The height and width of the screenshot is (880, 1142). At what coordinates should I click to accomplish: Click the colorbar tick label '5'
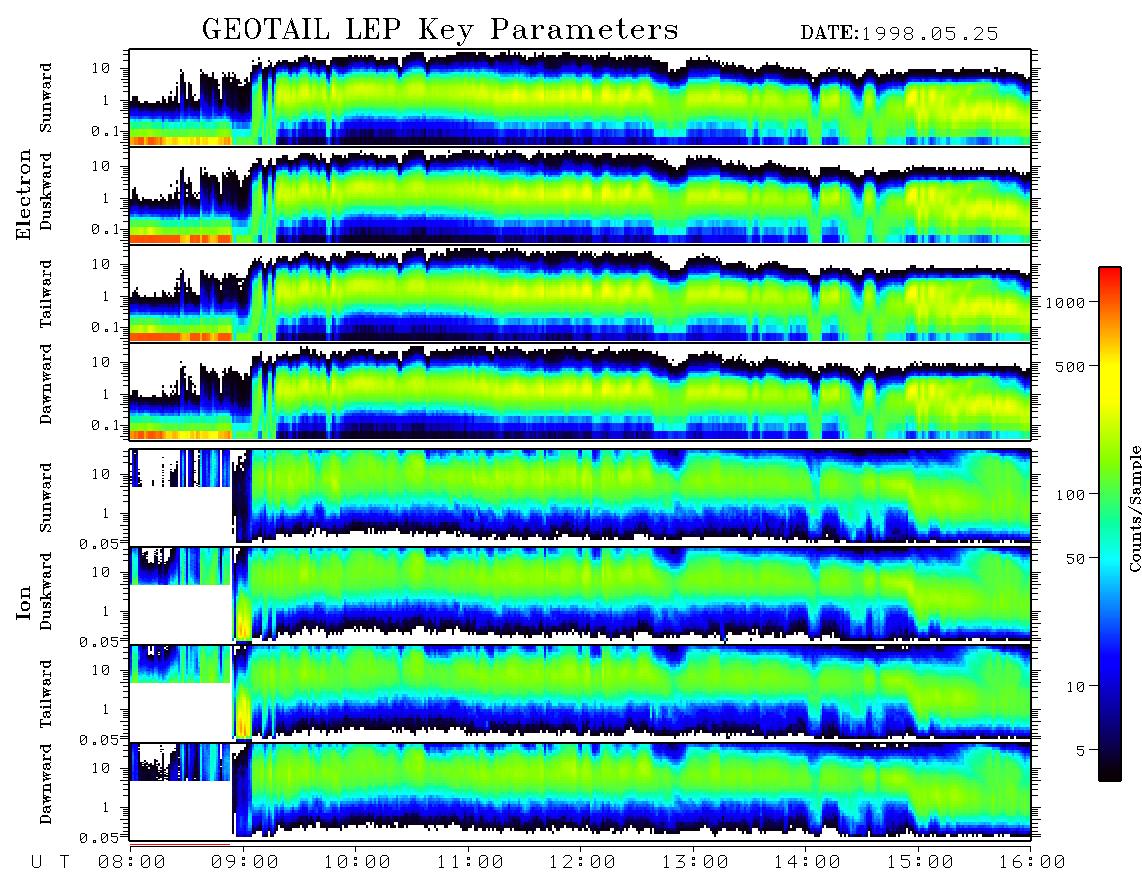pyautogui.click(x=1080, y=750)
